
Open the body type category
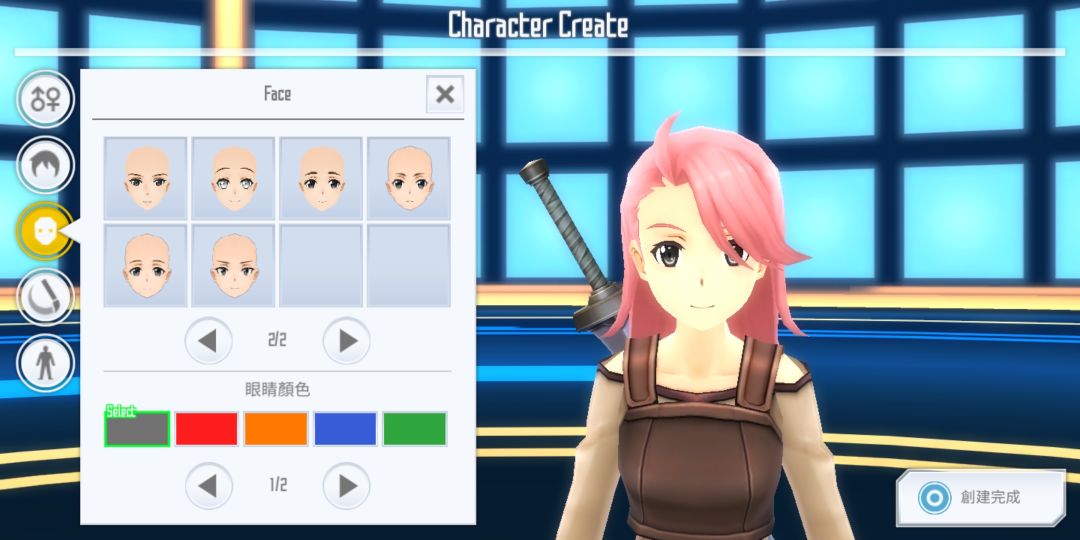click(x=45, y=362)
